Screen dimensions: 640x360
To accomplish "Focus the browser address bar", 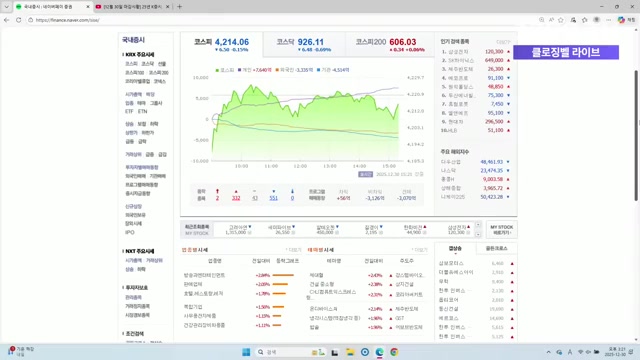I will coord(282,20).
